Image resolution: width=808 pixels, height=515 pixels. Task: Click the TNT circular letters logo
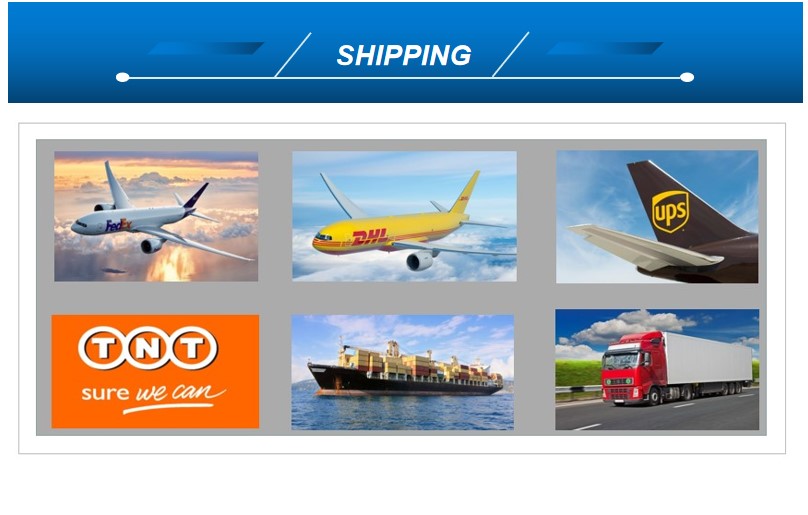(148, 348)
